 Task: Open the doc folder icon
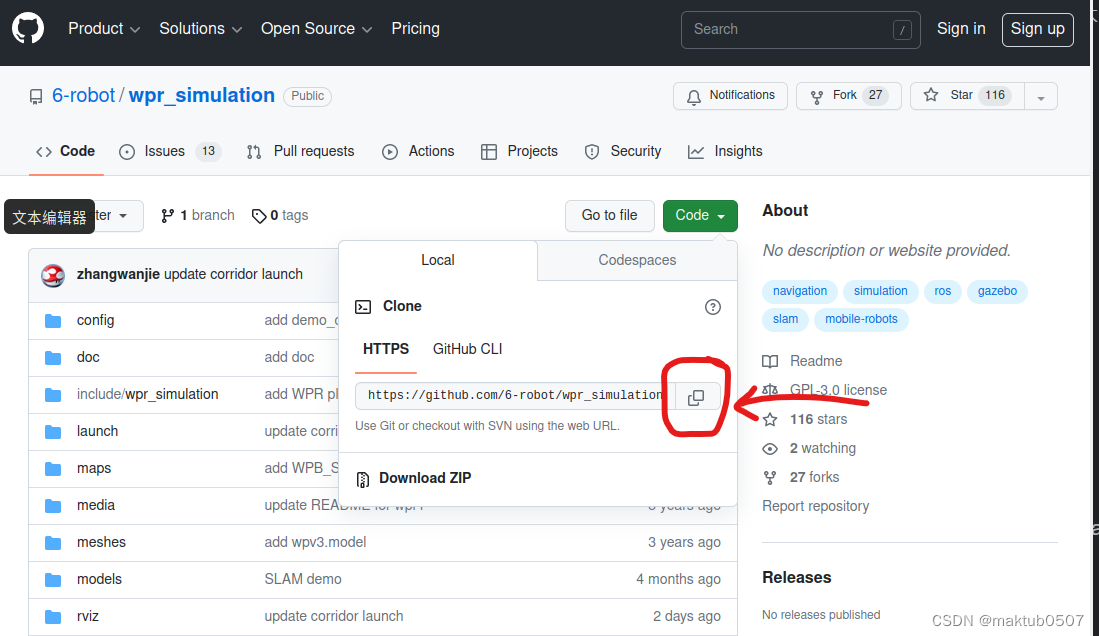pyautogui.click(x=53, y=358)
